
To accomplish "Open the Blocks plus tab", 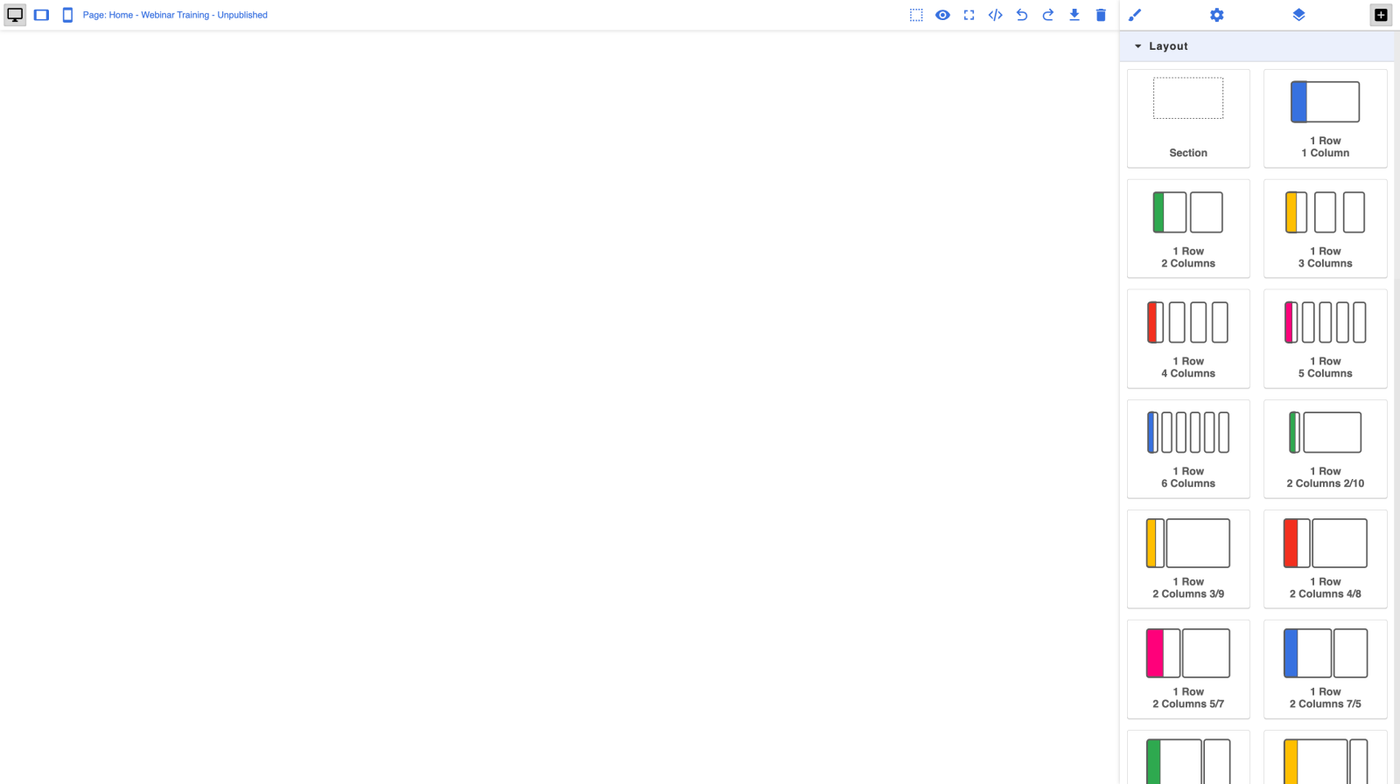I will pos(1381,15).
